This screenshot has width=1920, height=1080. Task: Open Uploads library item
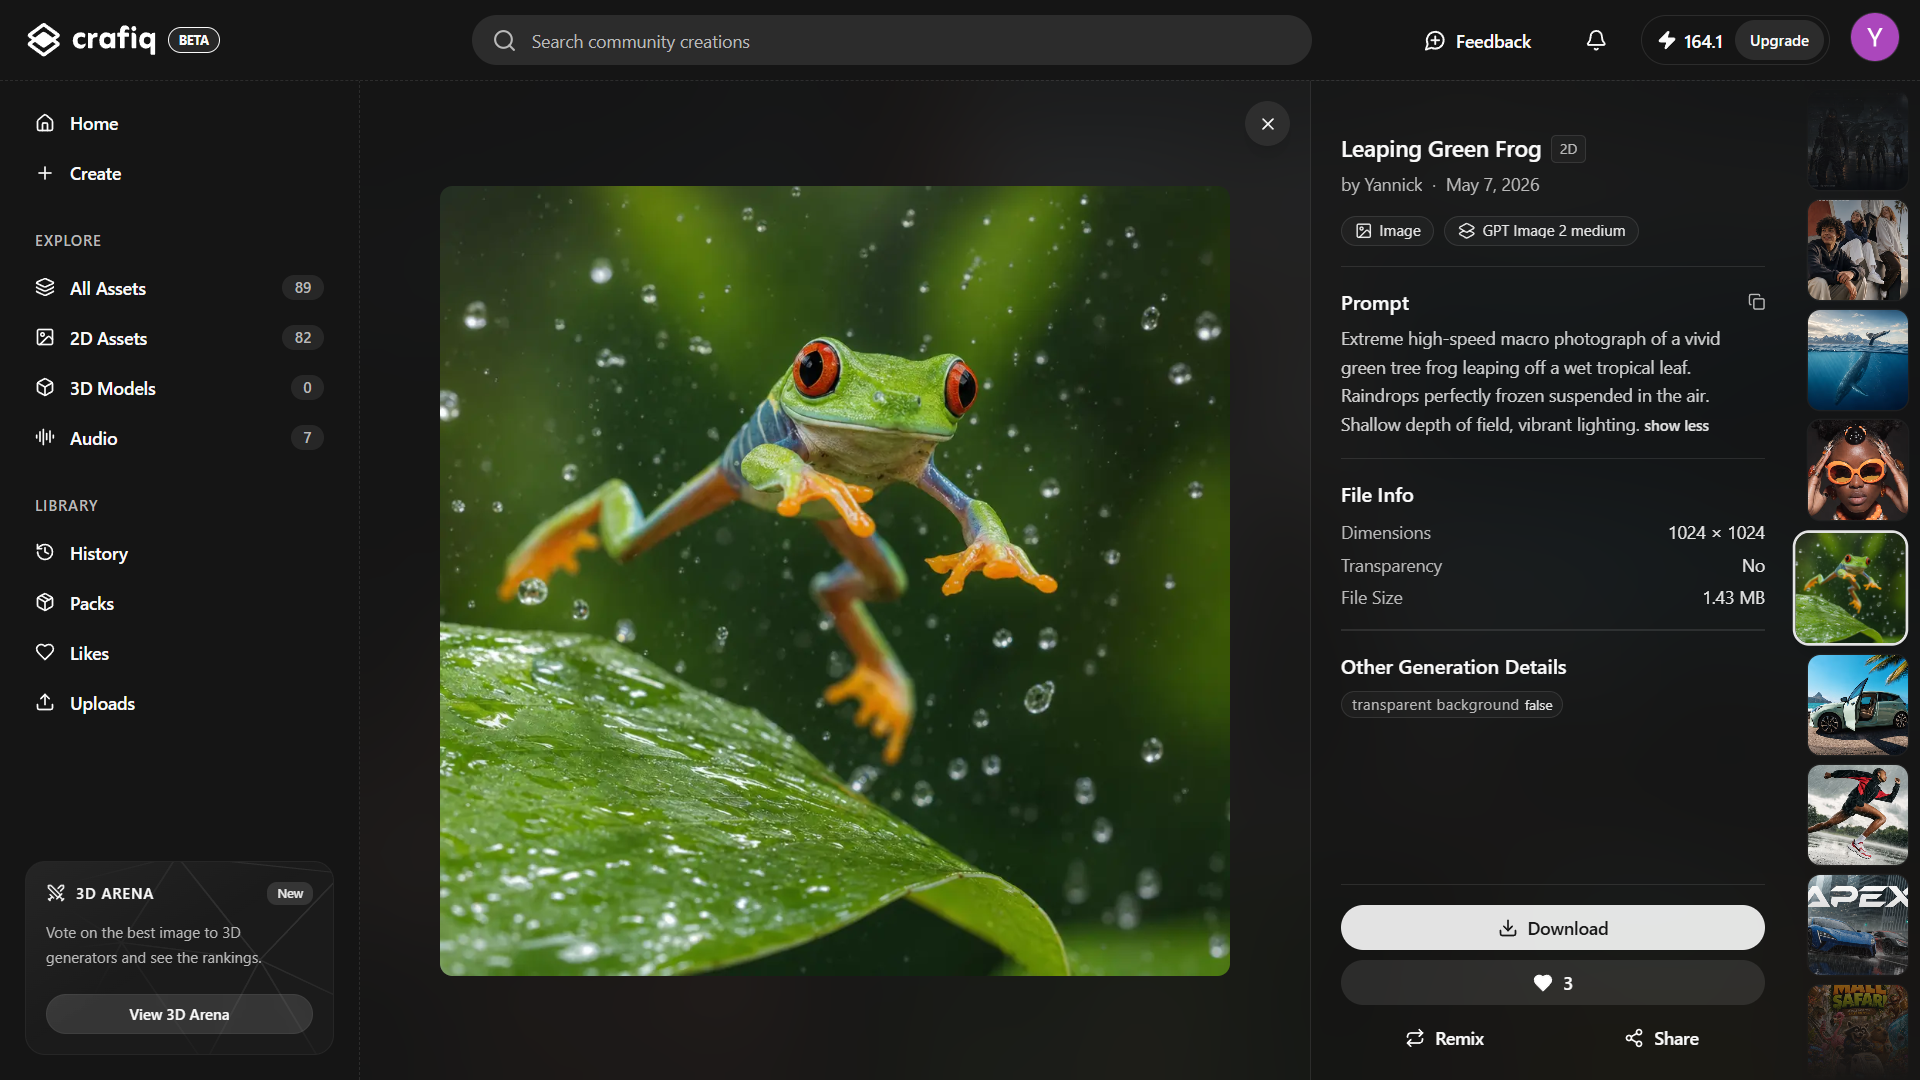click(179, 703)
